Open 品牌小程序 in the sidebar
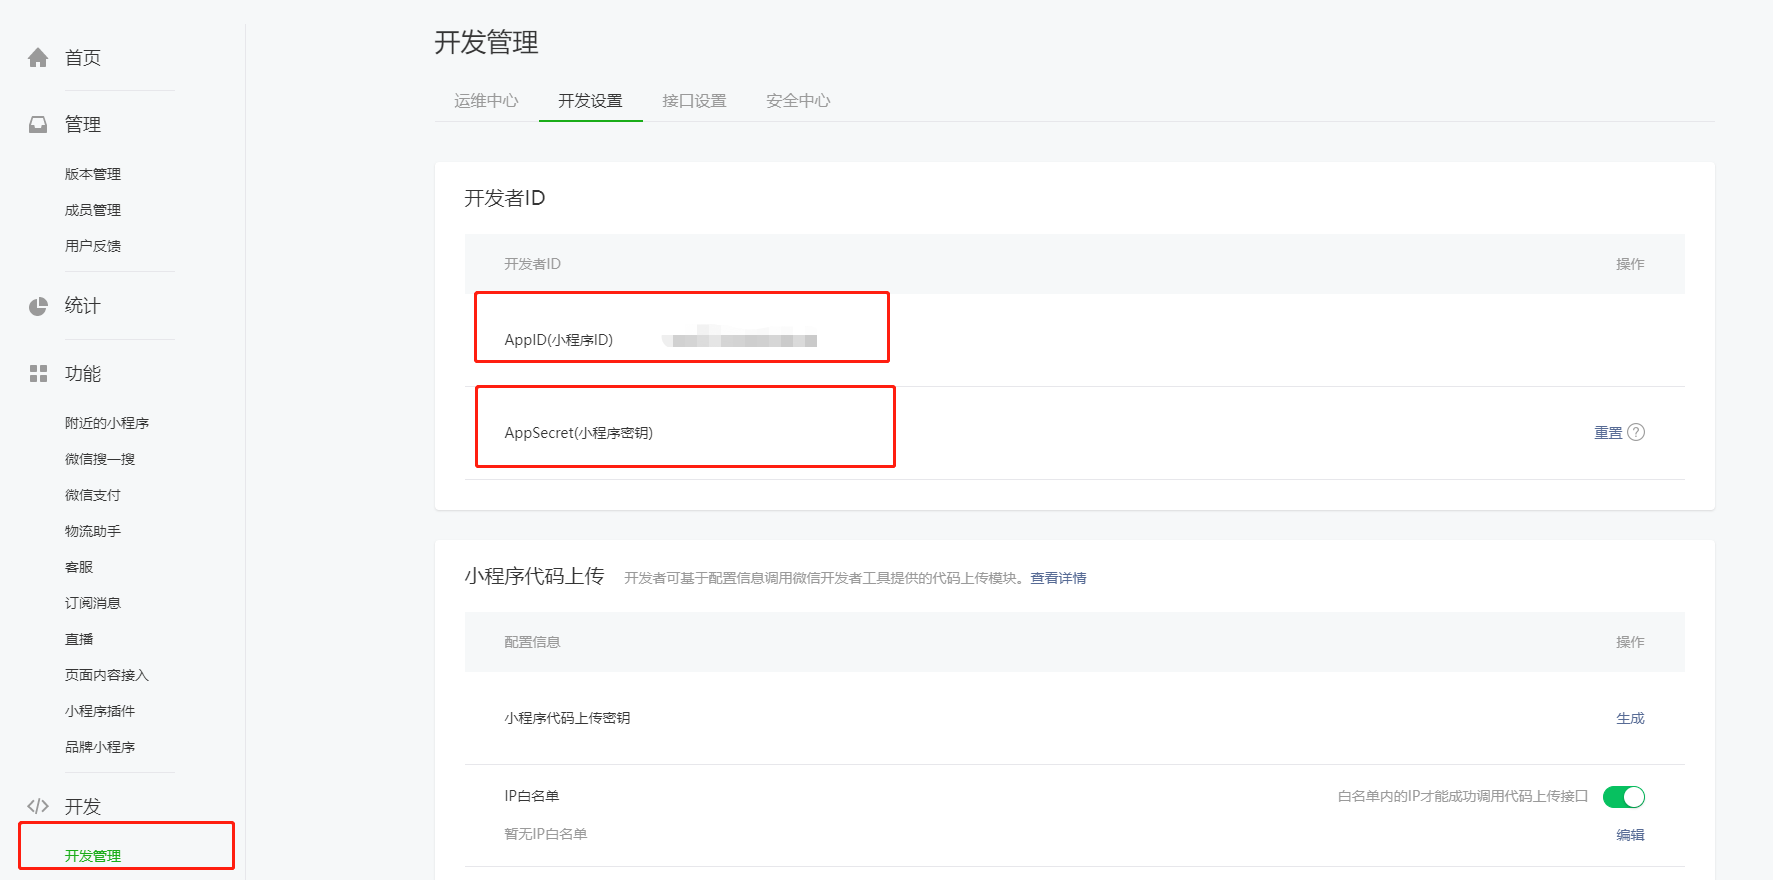The height and width of the screenshot is (880, 1773). [100, 747]
